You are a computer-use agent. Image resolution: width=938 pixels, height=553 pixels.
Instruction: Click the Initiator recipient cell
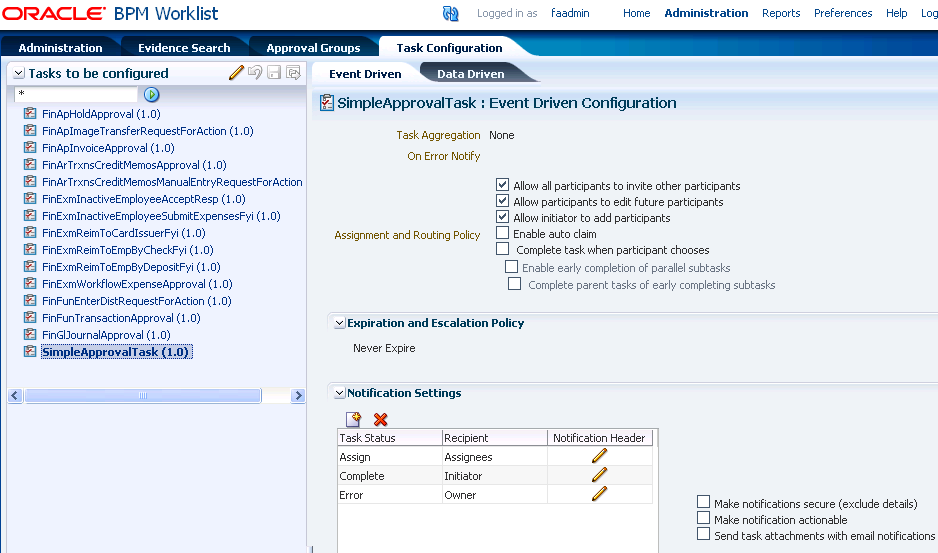[495, 476]
